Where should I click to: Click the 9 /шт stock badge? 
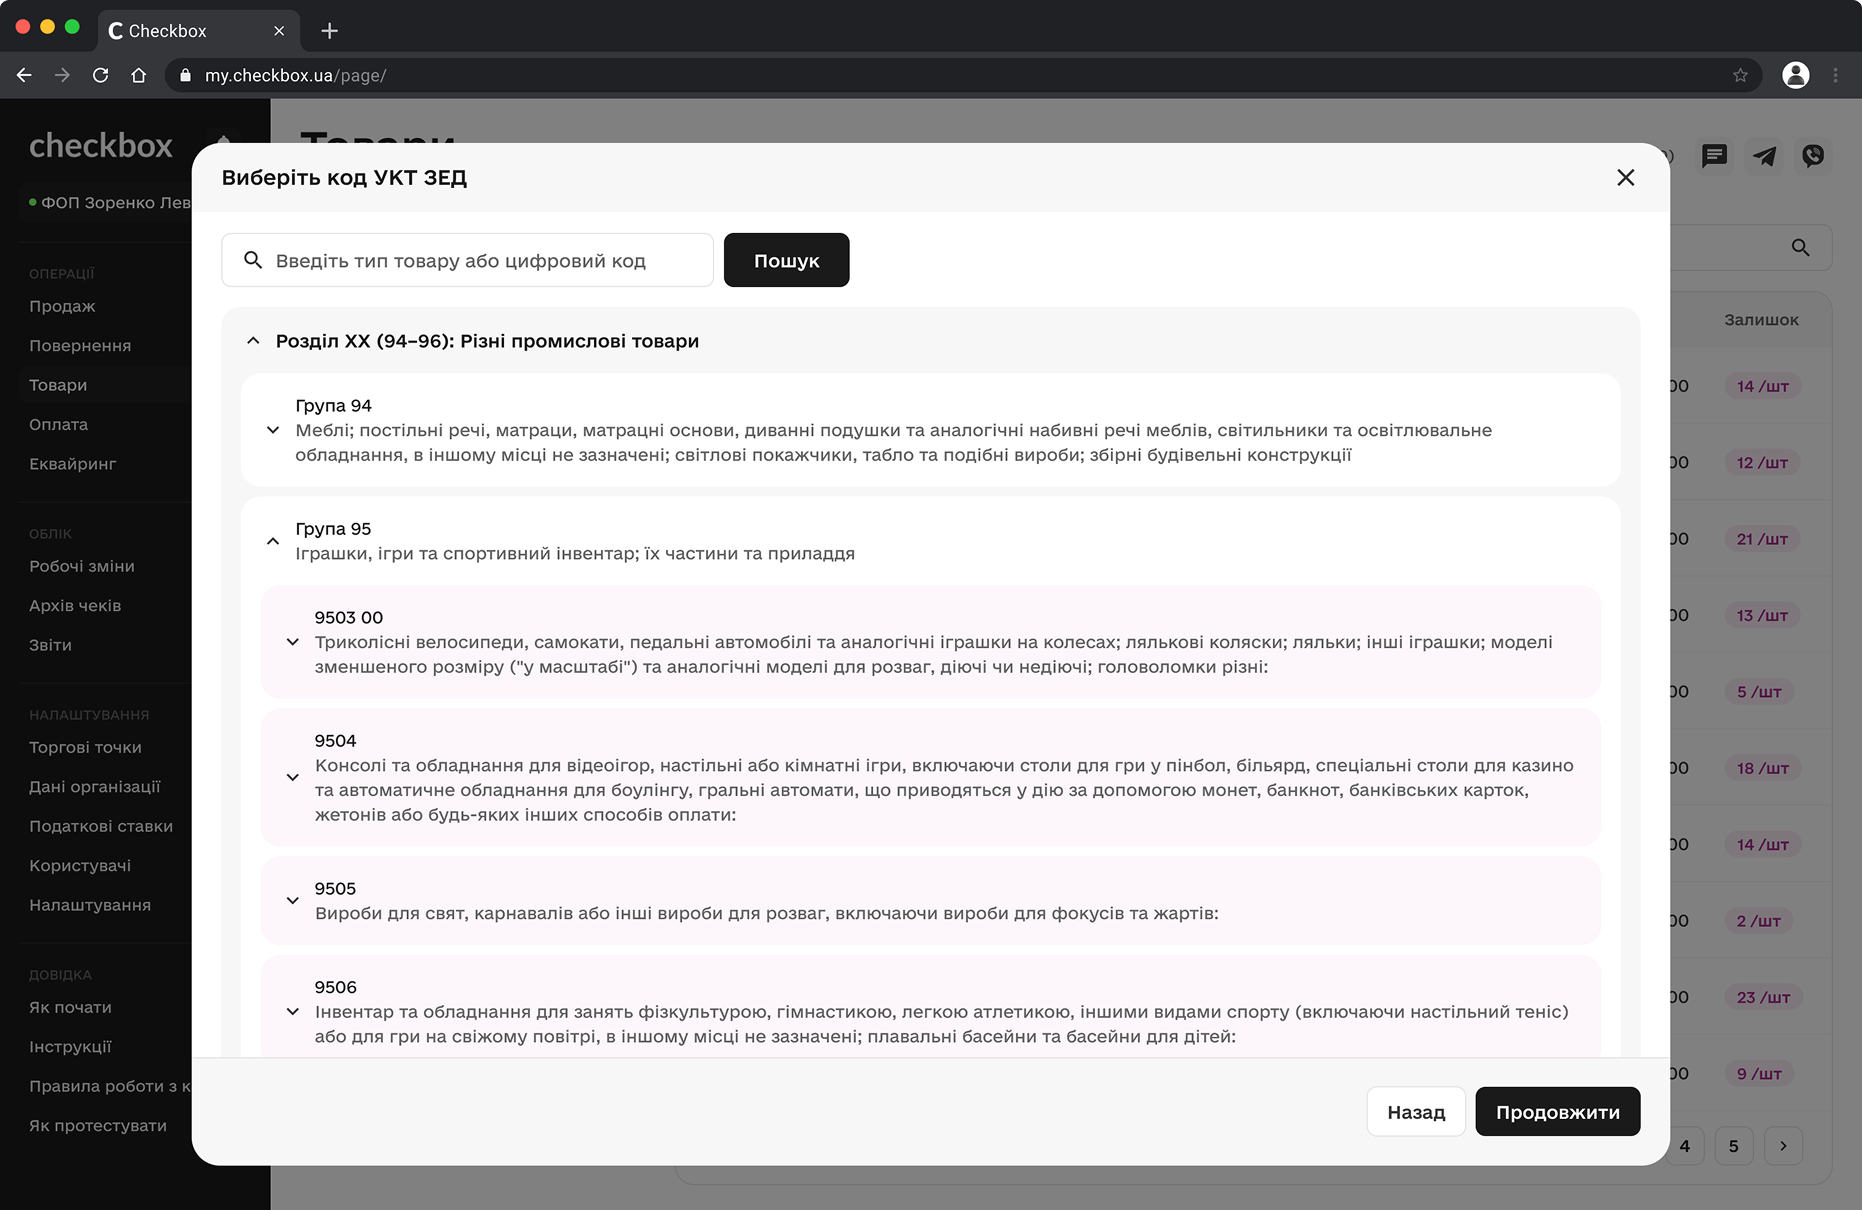[x=1759, y=1074]
